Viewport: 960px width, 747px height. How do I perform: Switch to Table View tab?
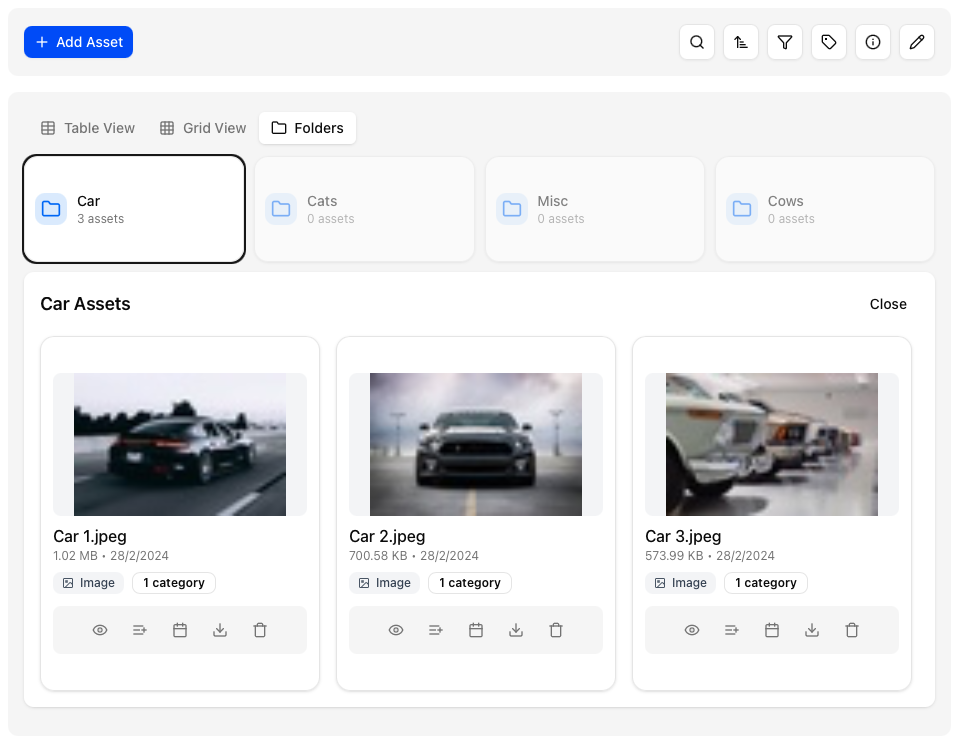tap(88, 128)
